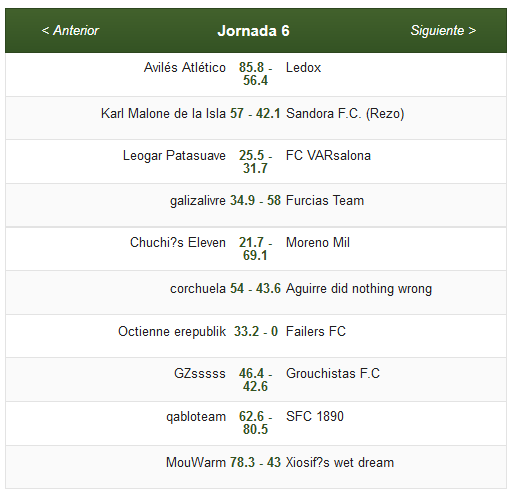The height and width of the screenshot is (495, 511).
Task: Open Moreno Mil team
Action: click(318, 242)
